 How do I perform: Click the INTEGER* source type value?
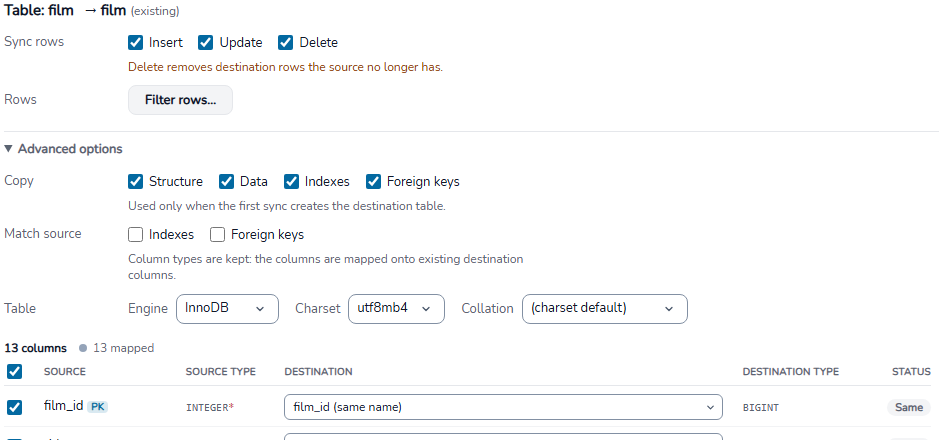click(210, 408)
